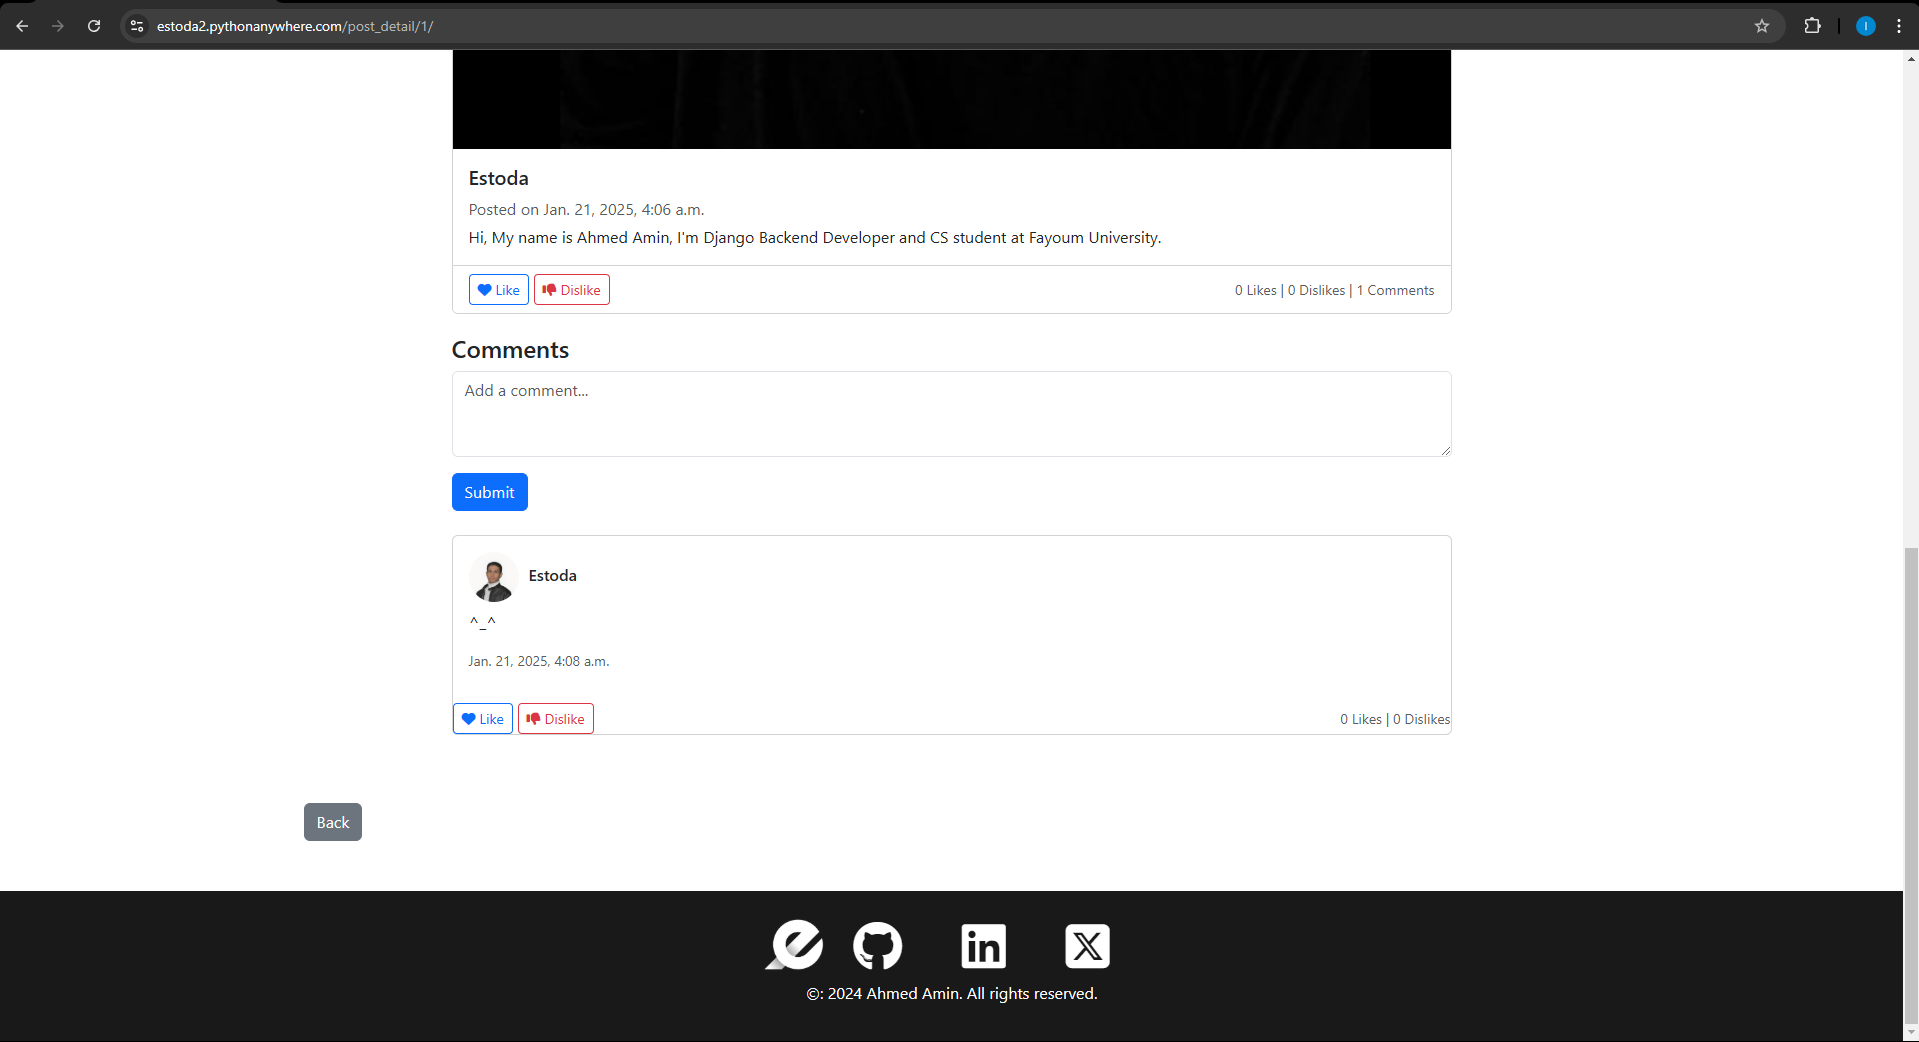Click the '2024 Ahmed Amin' copyright text
The height and width of the screenshot is (1042, 1919).
point(952,994)
